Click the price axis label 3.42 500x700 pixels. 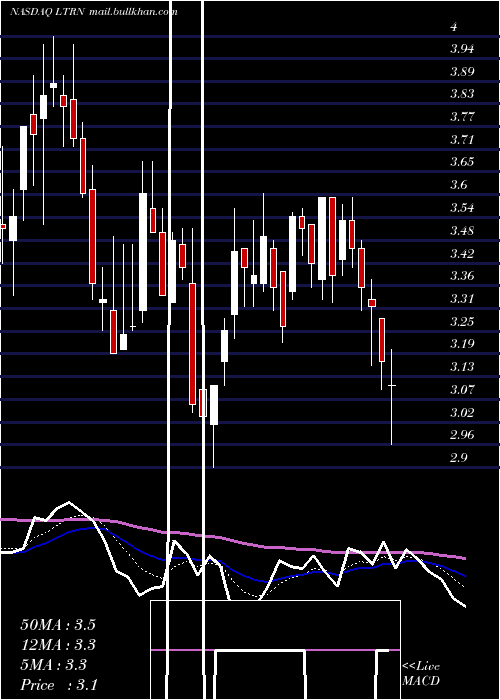[462, 254]
